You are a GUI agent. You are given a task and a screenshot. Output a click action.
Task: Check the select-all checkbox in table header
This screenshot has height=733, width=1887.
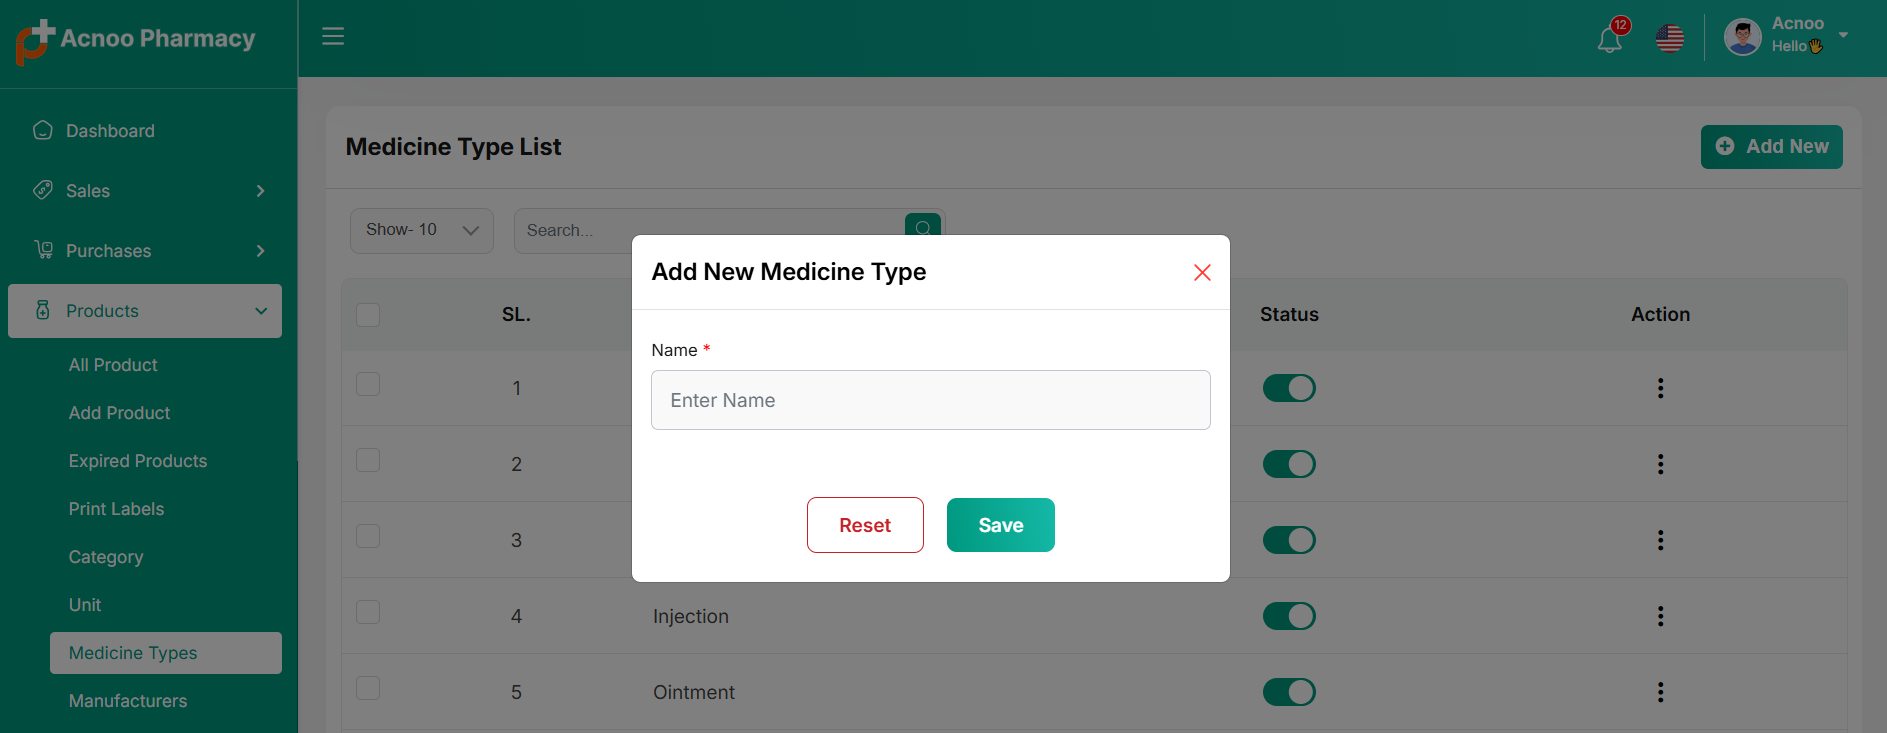pos(368,315)
